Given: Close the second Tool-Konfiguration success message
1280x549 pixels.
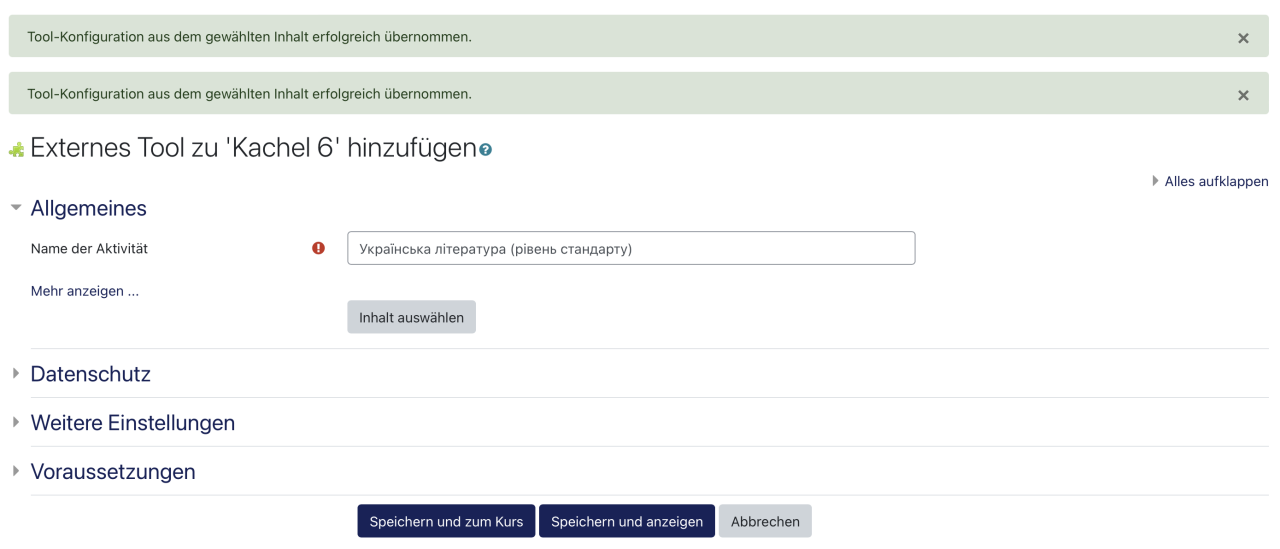Looking at the screenshot, I should [1243, 95].
